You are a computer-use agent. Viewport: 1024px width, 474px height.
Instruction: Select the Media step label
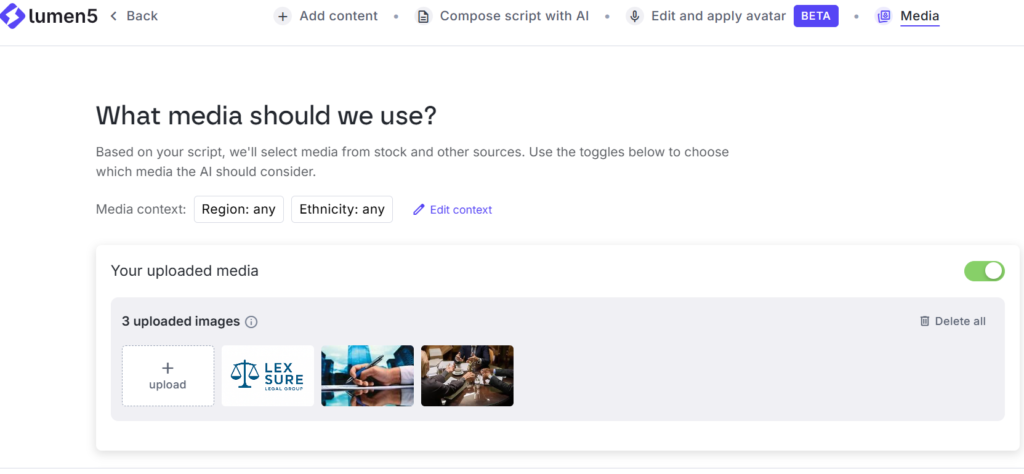[x=920, y=16]
